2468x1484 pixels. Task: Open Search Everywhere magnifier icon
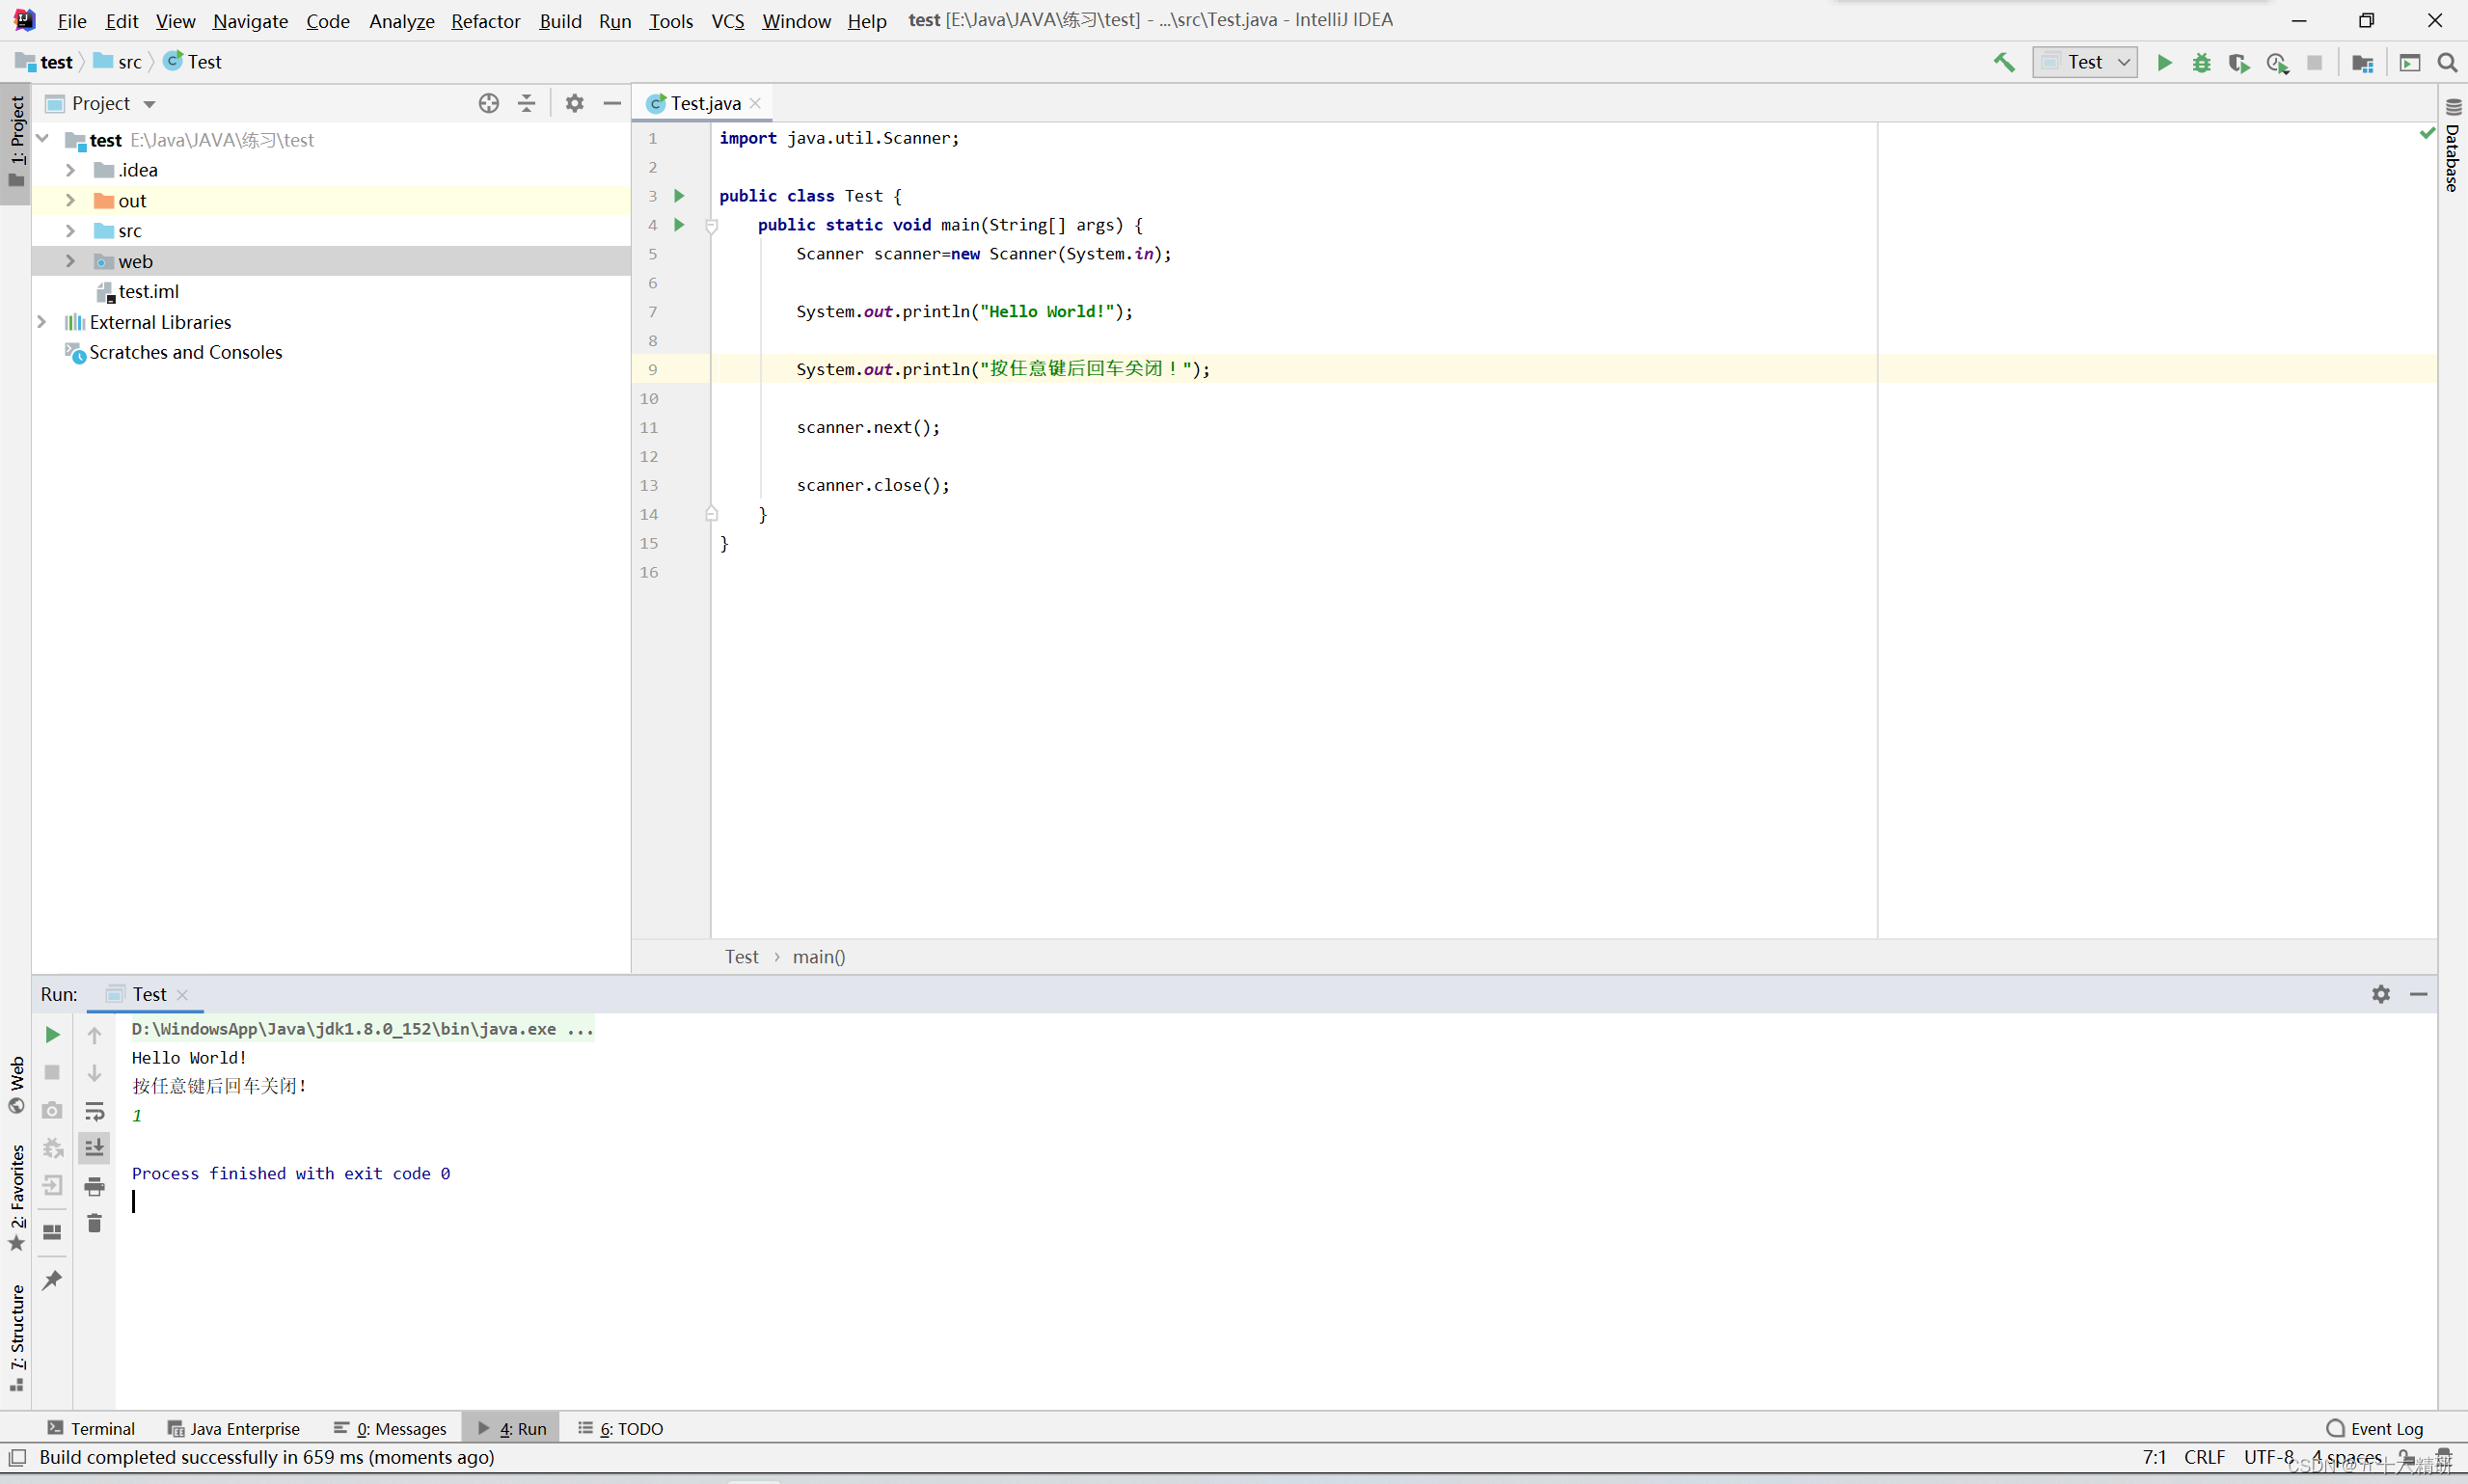click(2447, 62)
